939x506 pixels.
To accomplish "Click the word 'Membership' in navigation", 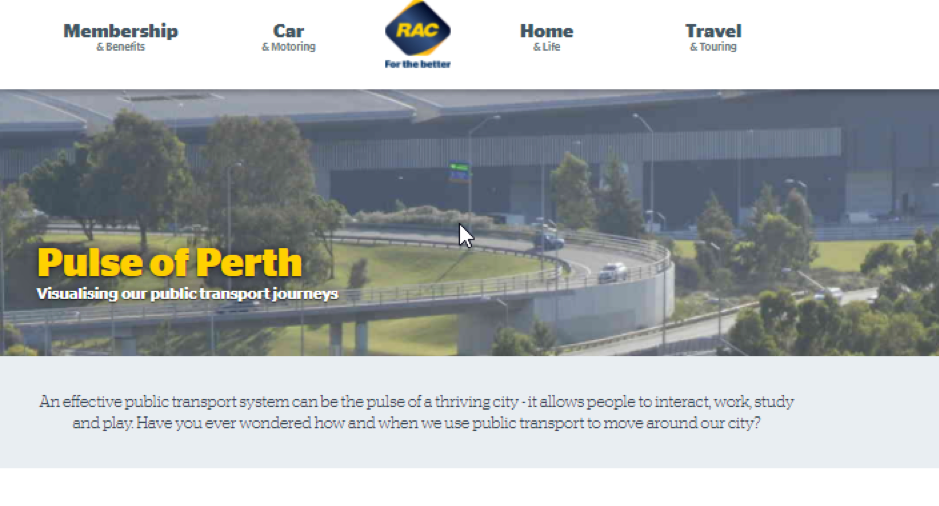I will [x=120, y=31].
